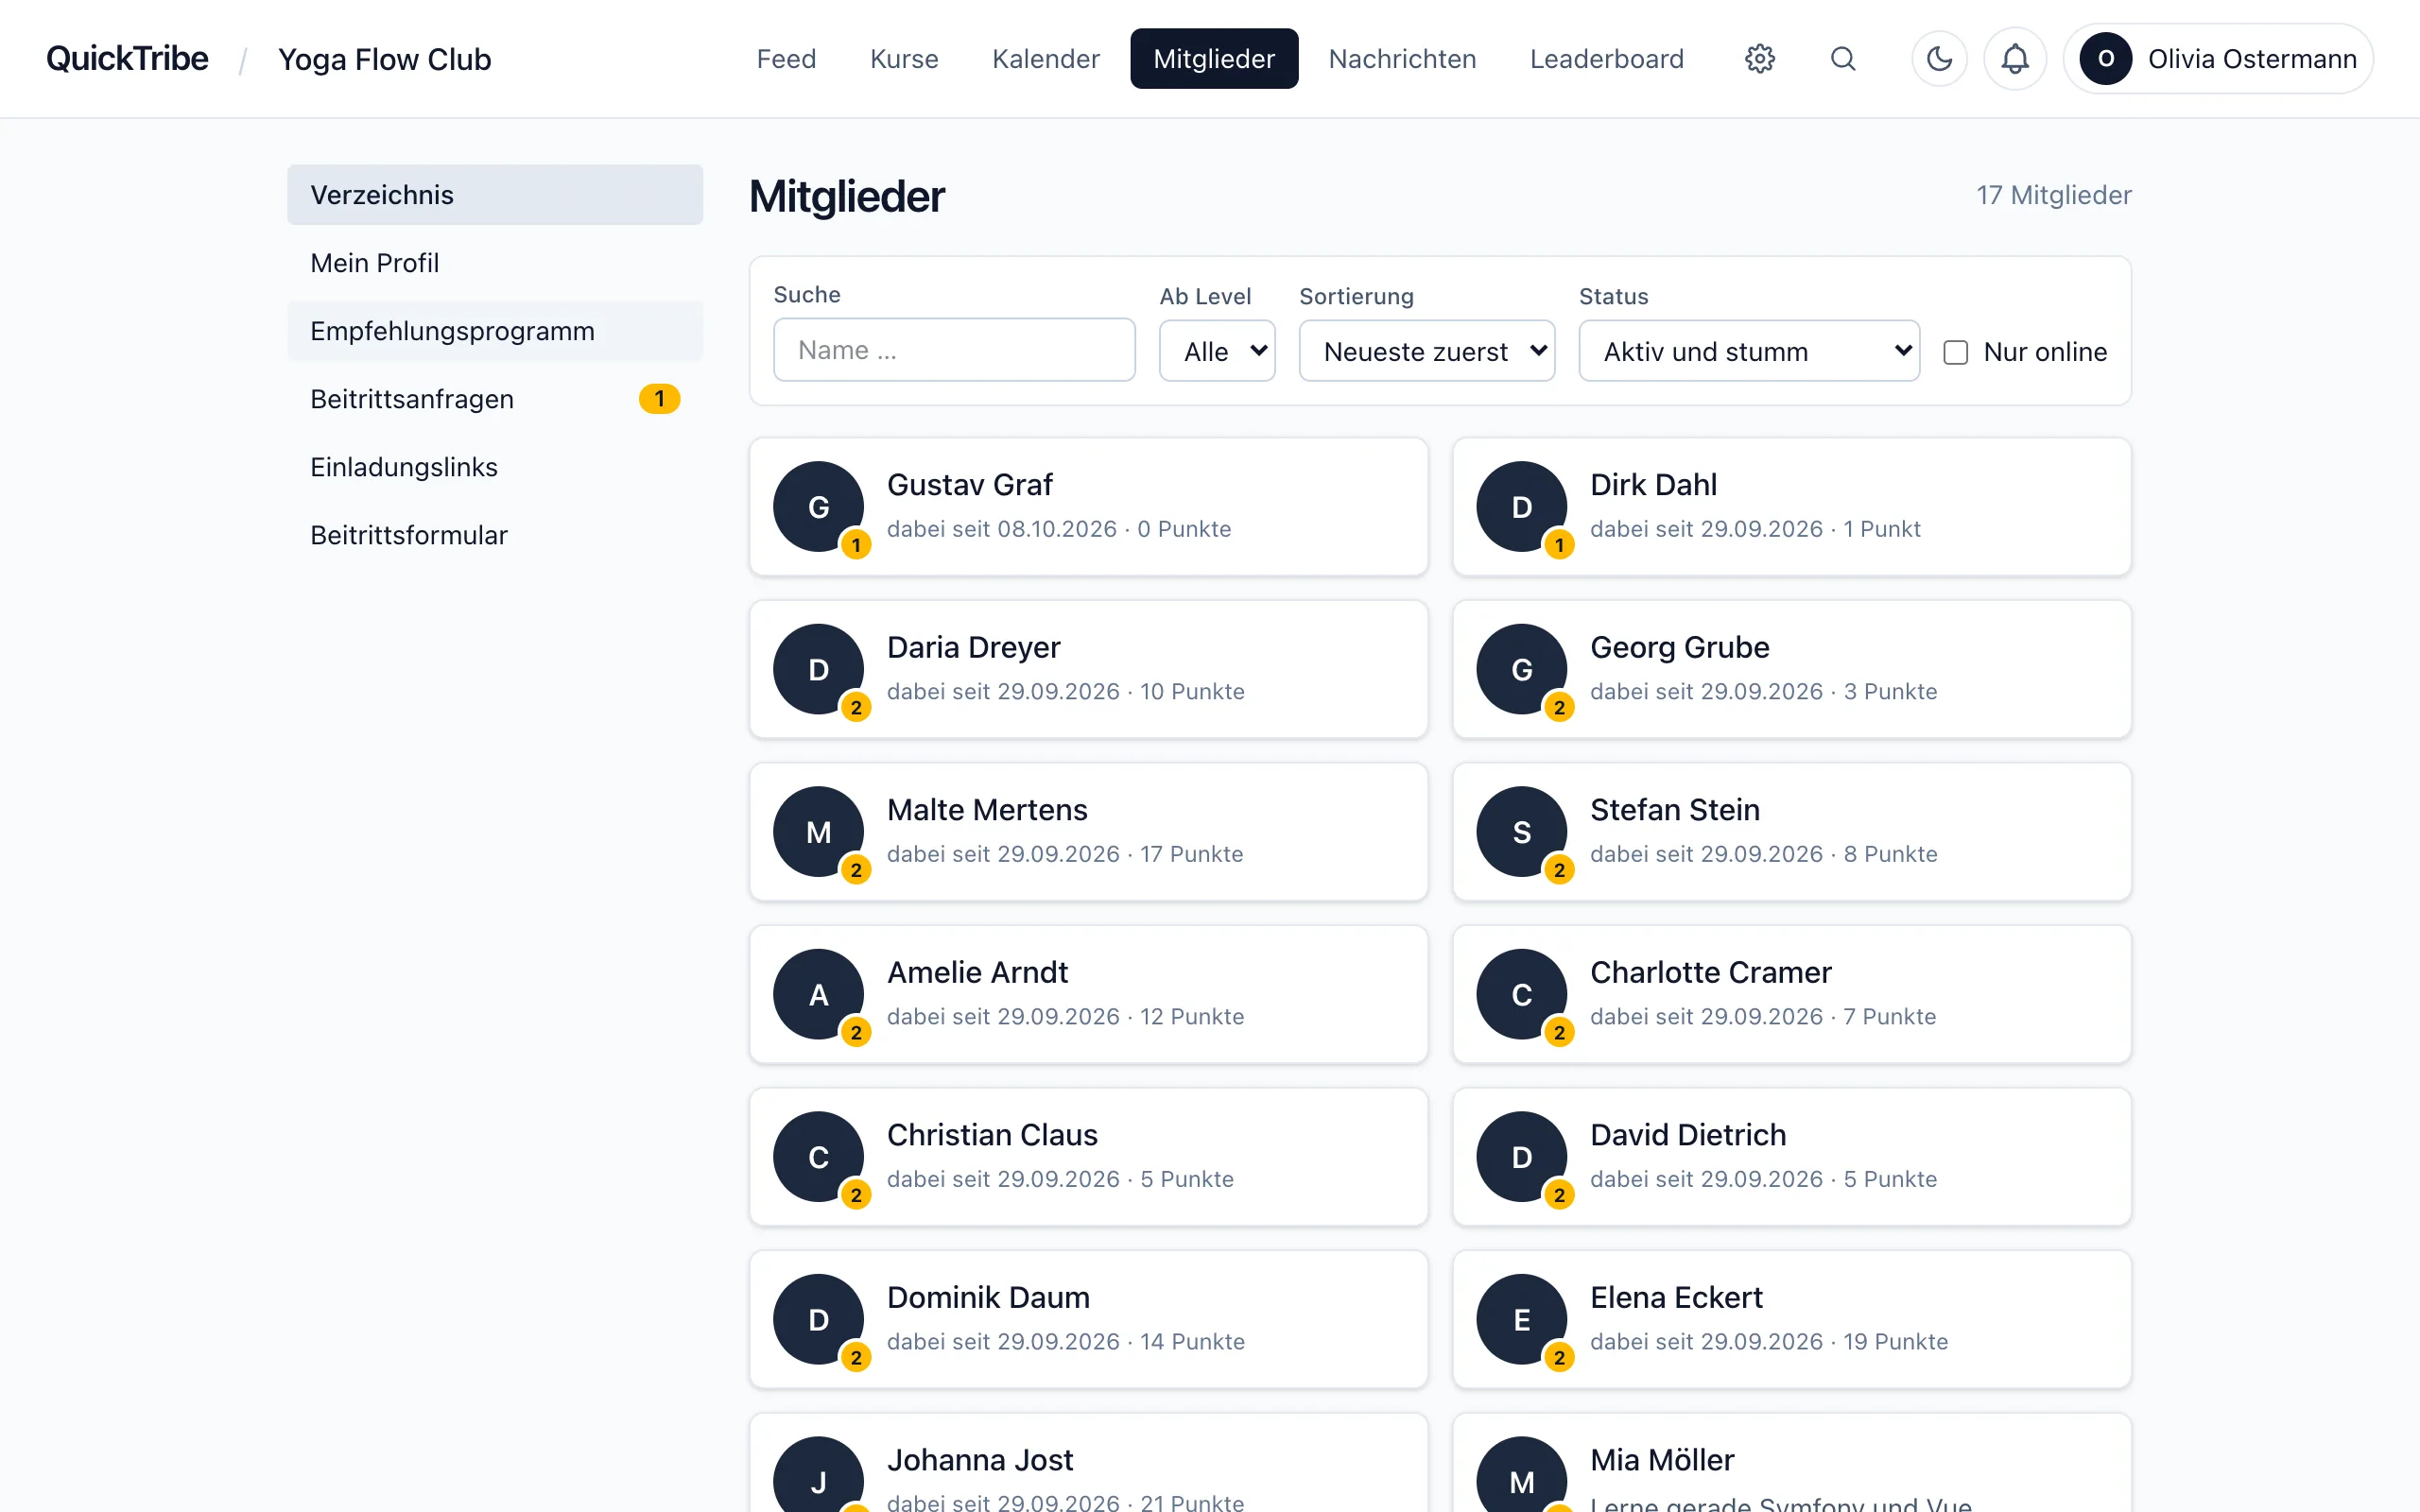Screen dimensions: 2420x1512
Task: Switch to the Kalender tab
Action: [x=1045, y=59]
